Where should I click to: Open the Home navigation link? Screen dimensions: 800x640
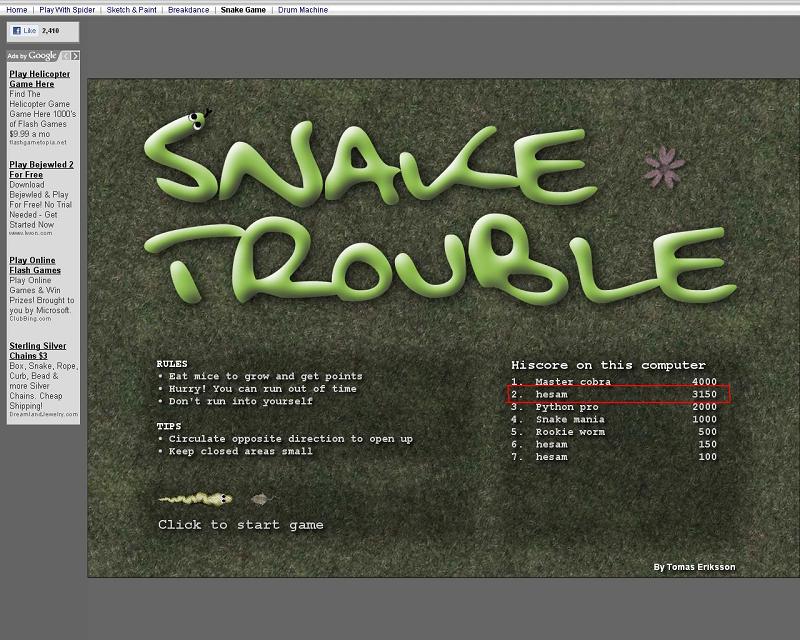pos(17,10)
